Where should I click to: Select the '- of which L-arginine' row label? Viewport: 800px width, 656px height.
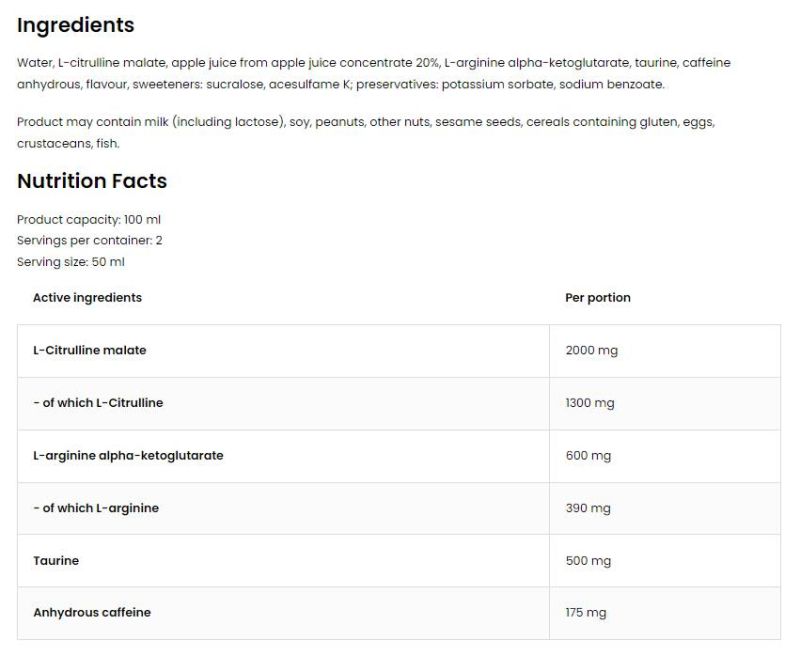click(x=96, y=508)
